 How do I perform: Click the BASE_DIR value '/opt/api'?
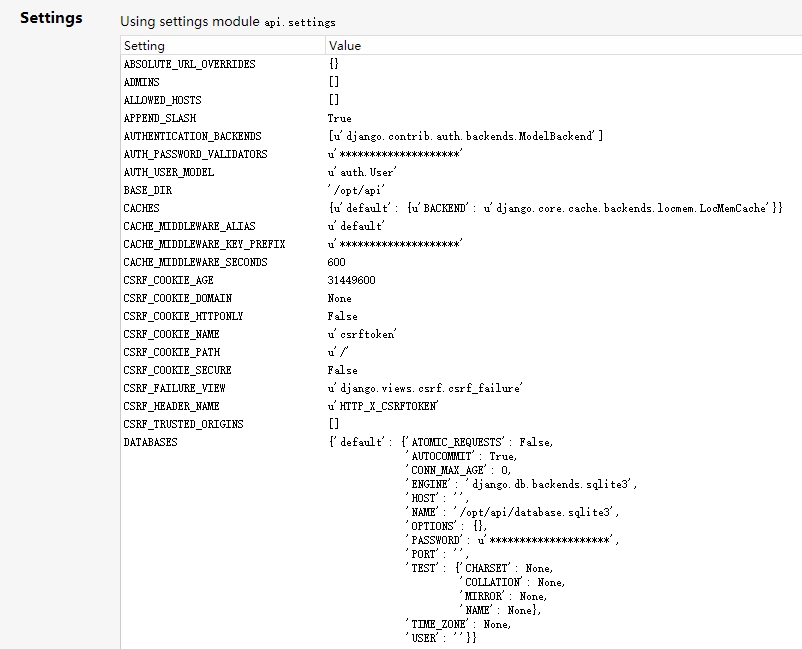pyautogui.click(x=356, y=190)
